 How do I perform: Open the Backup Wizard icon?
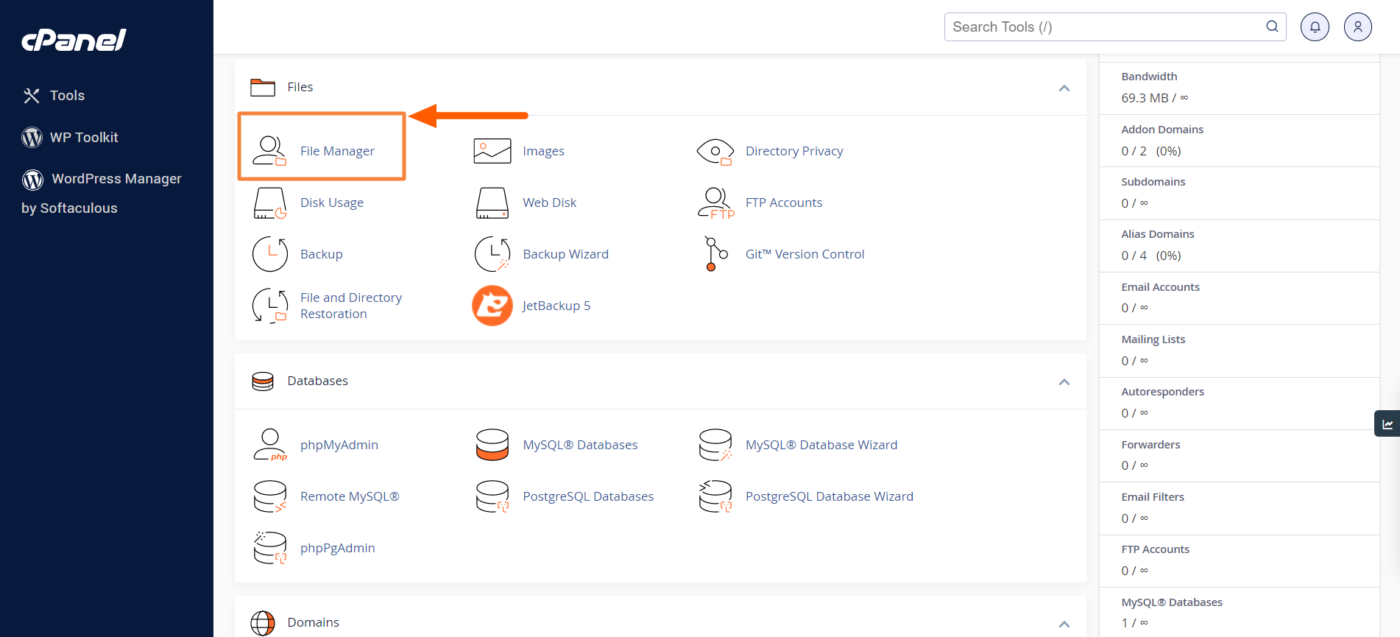tap(492, 254)
